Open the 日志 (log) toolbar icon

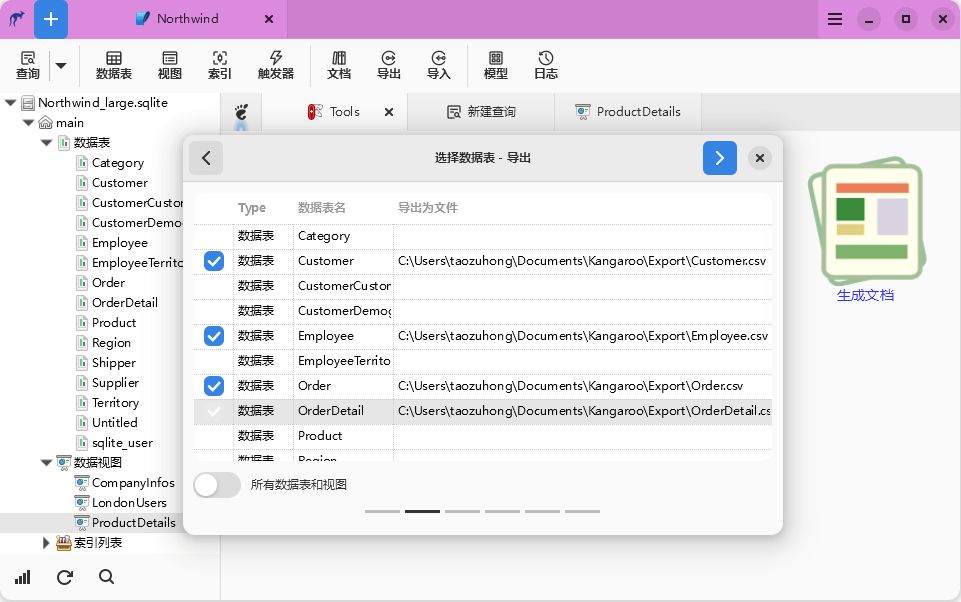coord(545,65)
